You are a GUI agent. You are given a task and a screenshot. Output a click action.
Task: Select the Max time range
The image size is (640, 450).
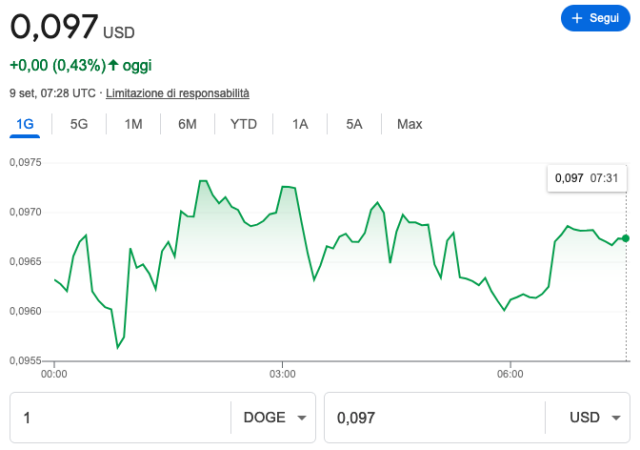click(x=409, y=124)
